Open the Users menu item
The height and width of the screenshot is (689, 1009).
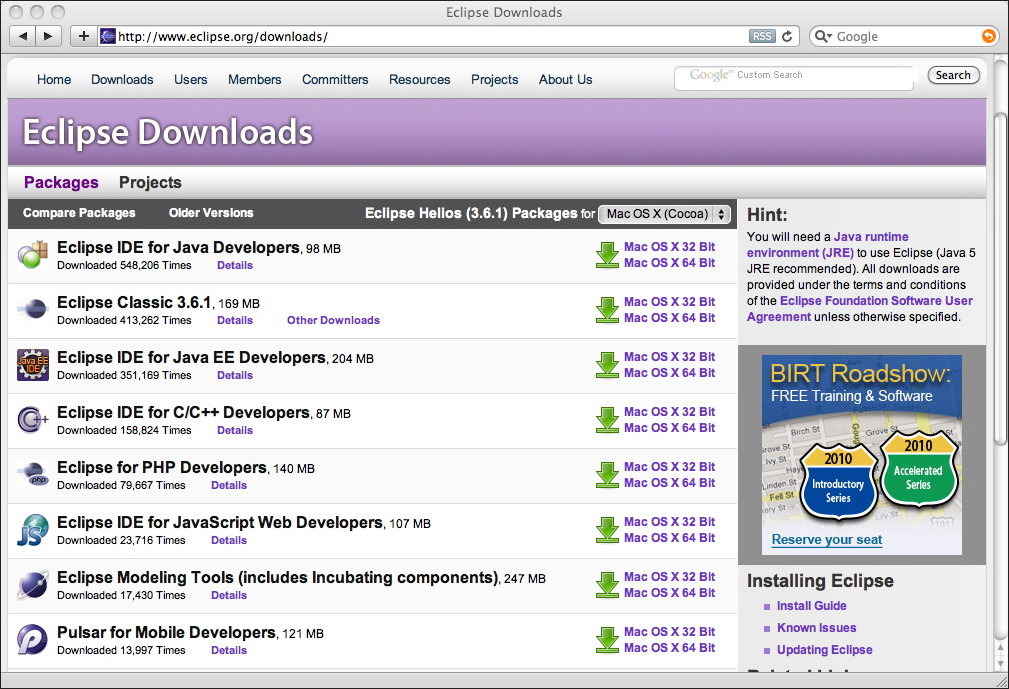point(190,79)
